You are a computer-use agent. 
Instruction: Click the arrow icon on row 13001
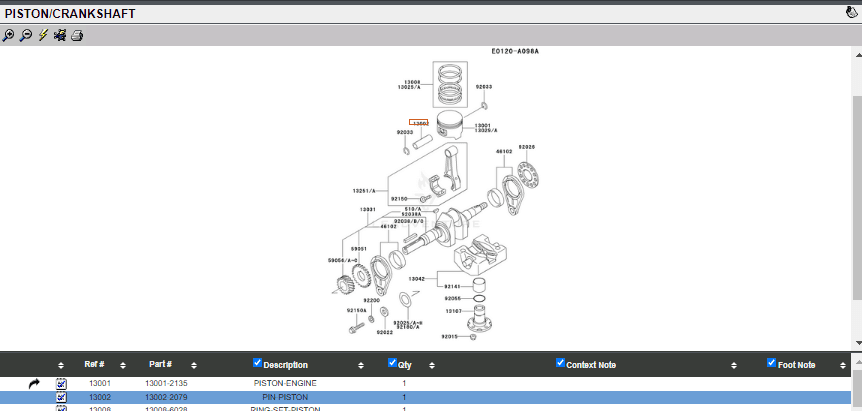(34, 383)
